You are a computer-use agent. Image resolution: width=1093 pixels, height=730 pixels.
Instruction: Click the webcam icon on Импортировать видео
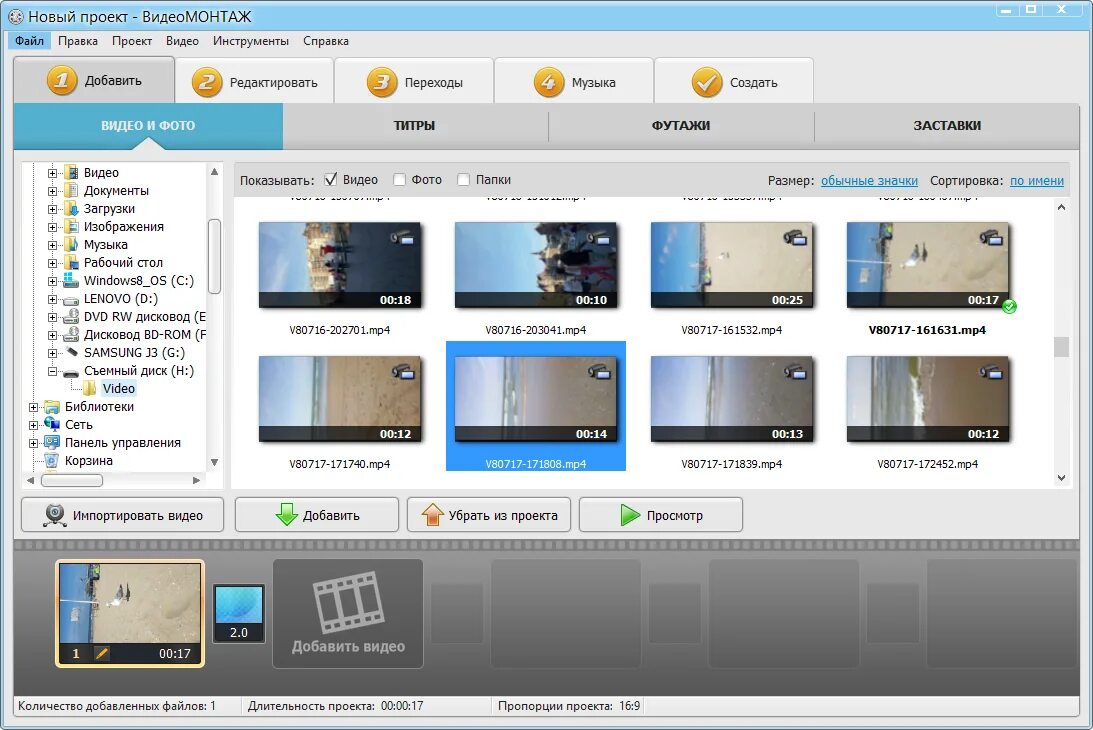tap(54, 515)
